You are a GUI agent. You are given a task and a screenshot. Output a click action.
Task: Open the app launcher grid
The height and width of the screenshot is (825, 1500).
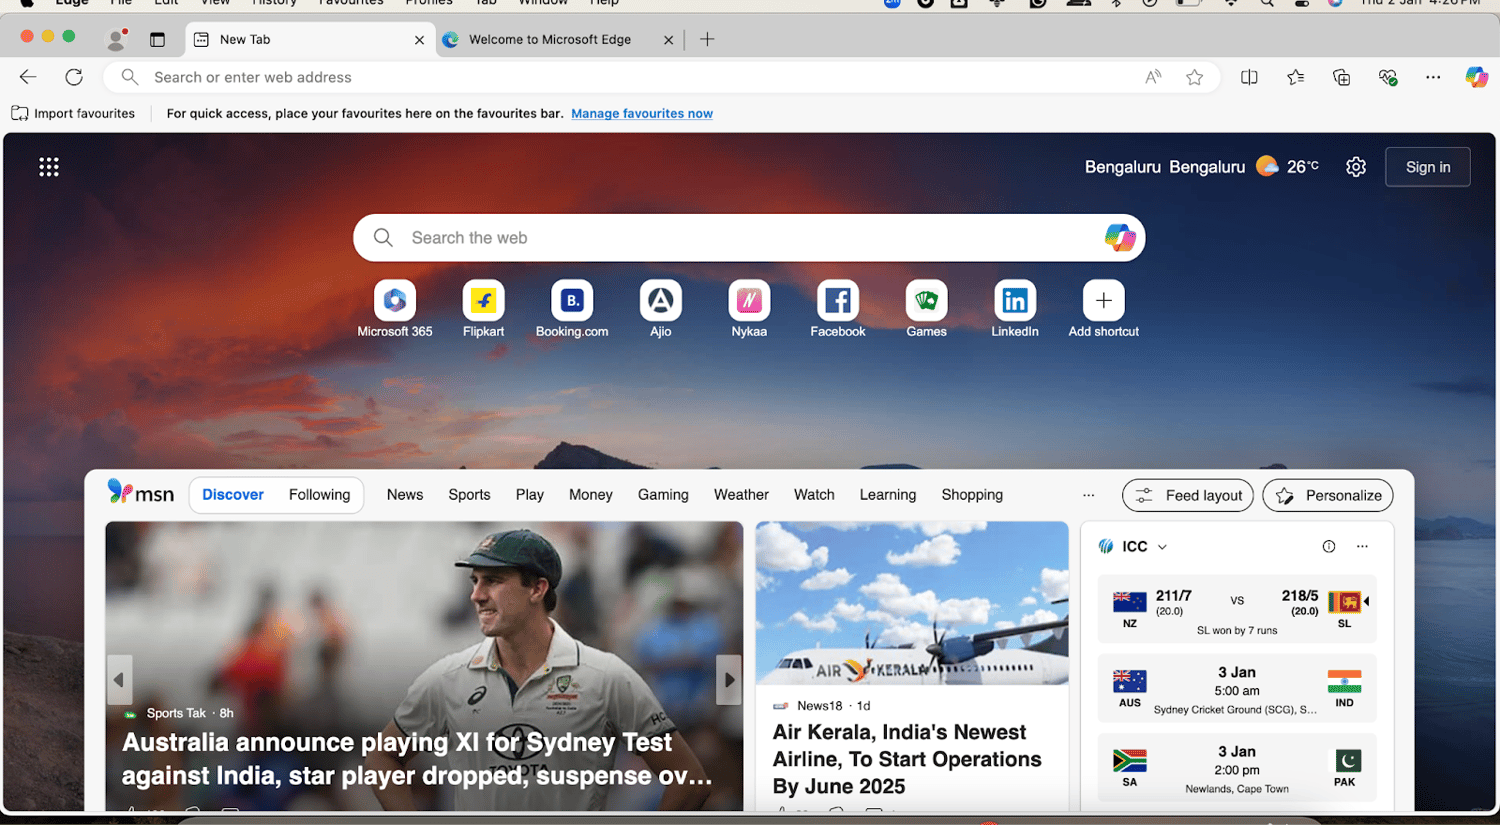(48, 166)
